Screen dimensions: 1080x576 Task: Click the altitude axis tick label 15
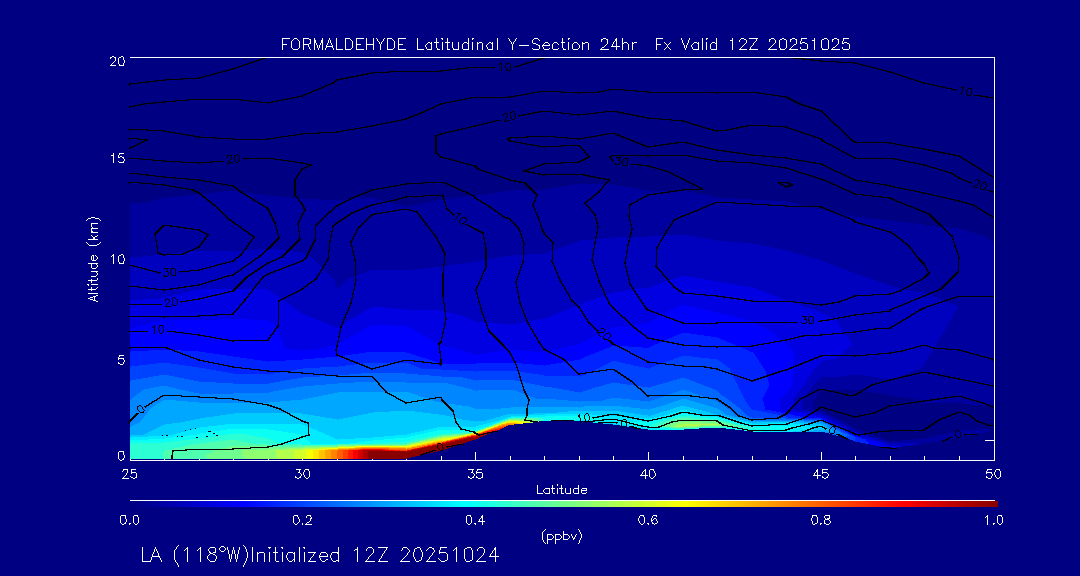click(x=116, y=159)
